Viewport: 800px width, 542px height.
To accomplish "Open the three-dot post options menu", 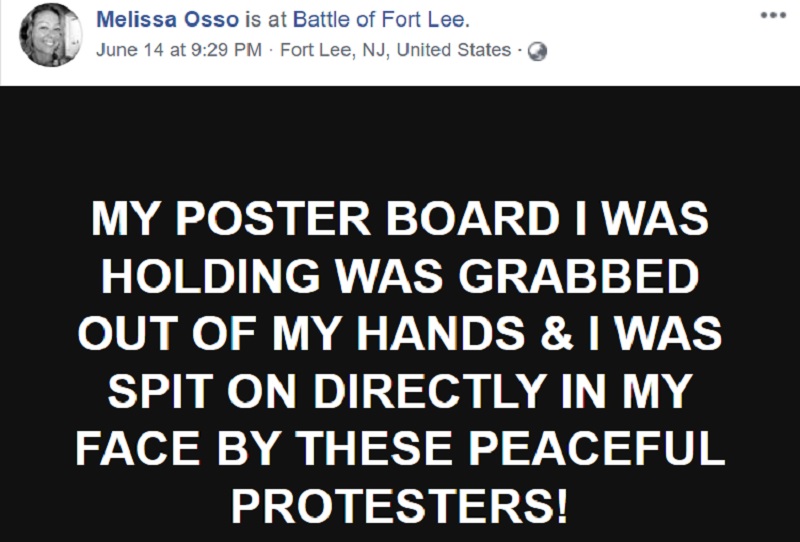I will (773, 15).
